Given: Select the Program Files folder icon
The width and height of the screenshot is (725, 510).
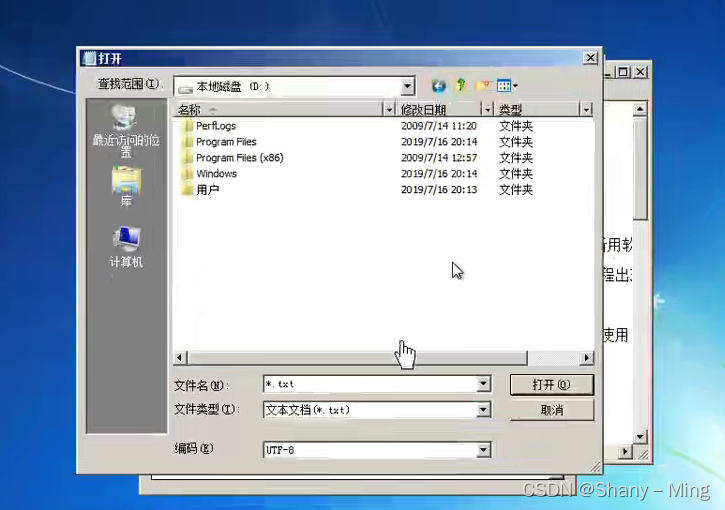Looking at the screenshot, I should tap(187, 141).
